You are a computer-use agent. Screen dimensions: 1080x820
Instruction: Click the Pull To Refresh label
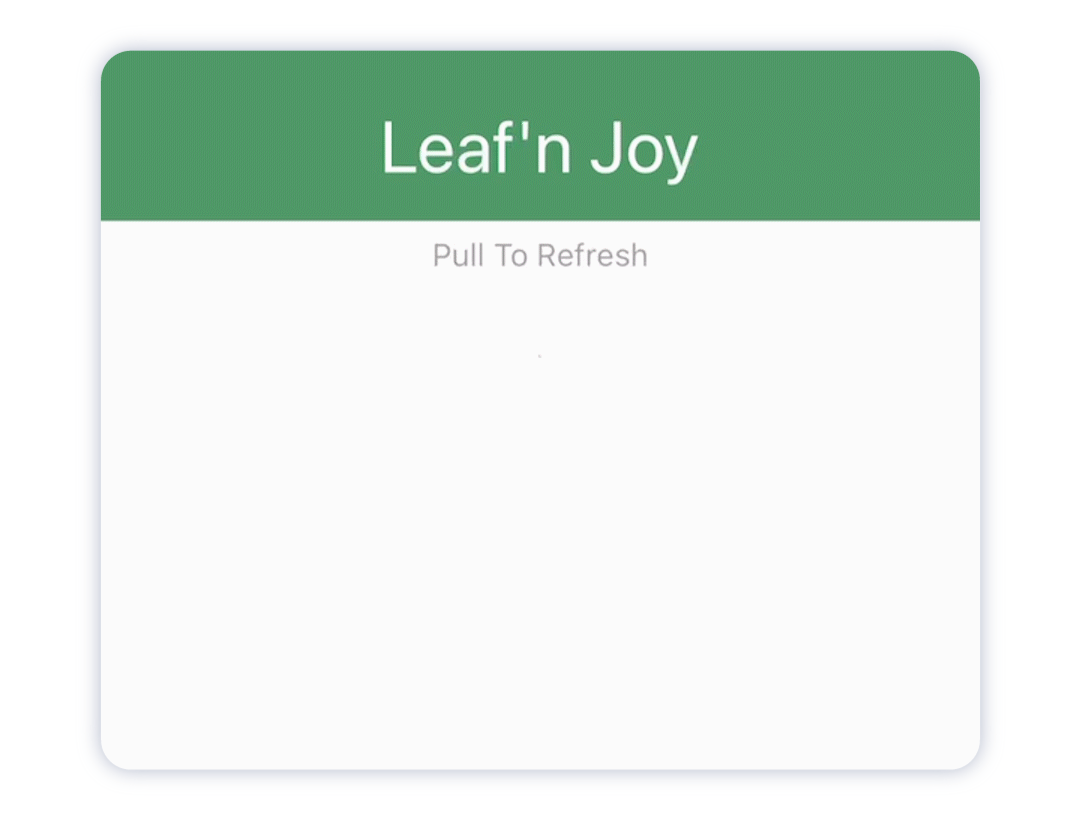point(539,255)
